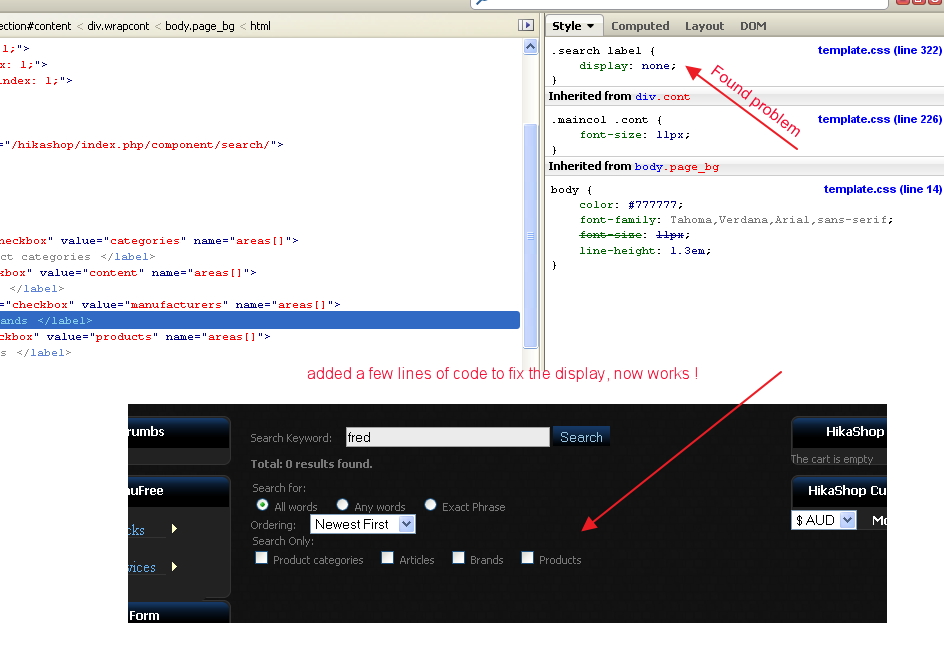The image size is (944, 647).
Task: Select the Any words radio button
Action: tap(343, 506)
